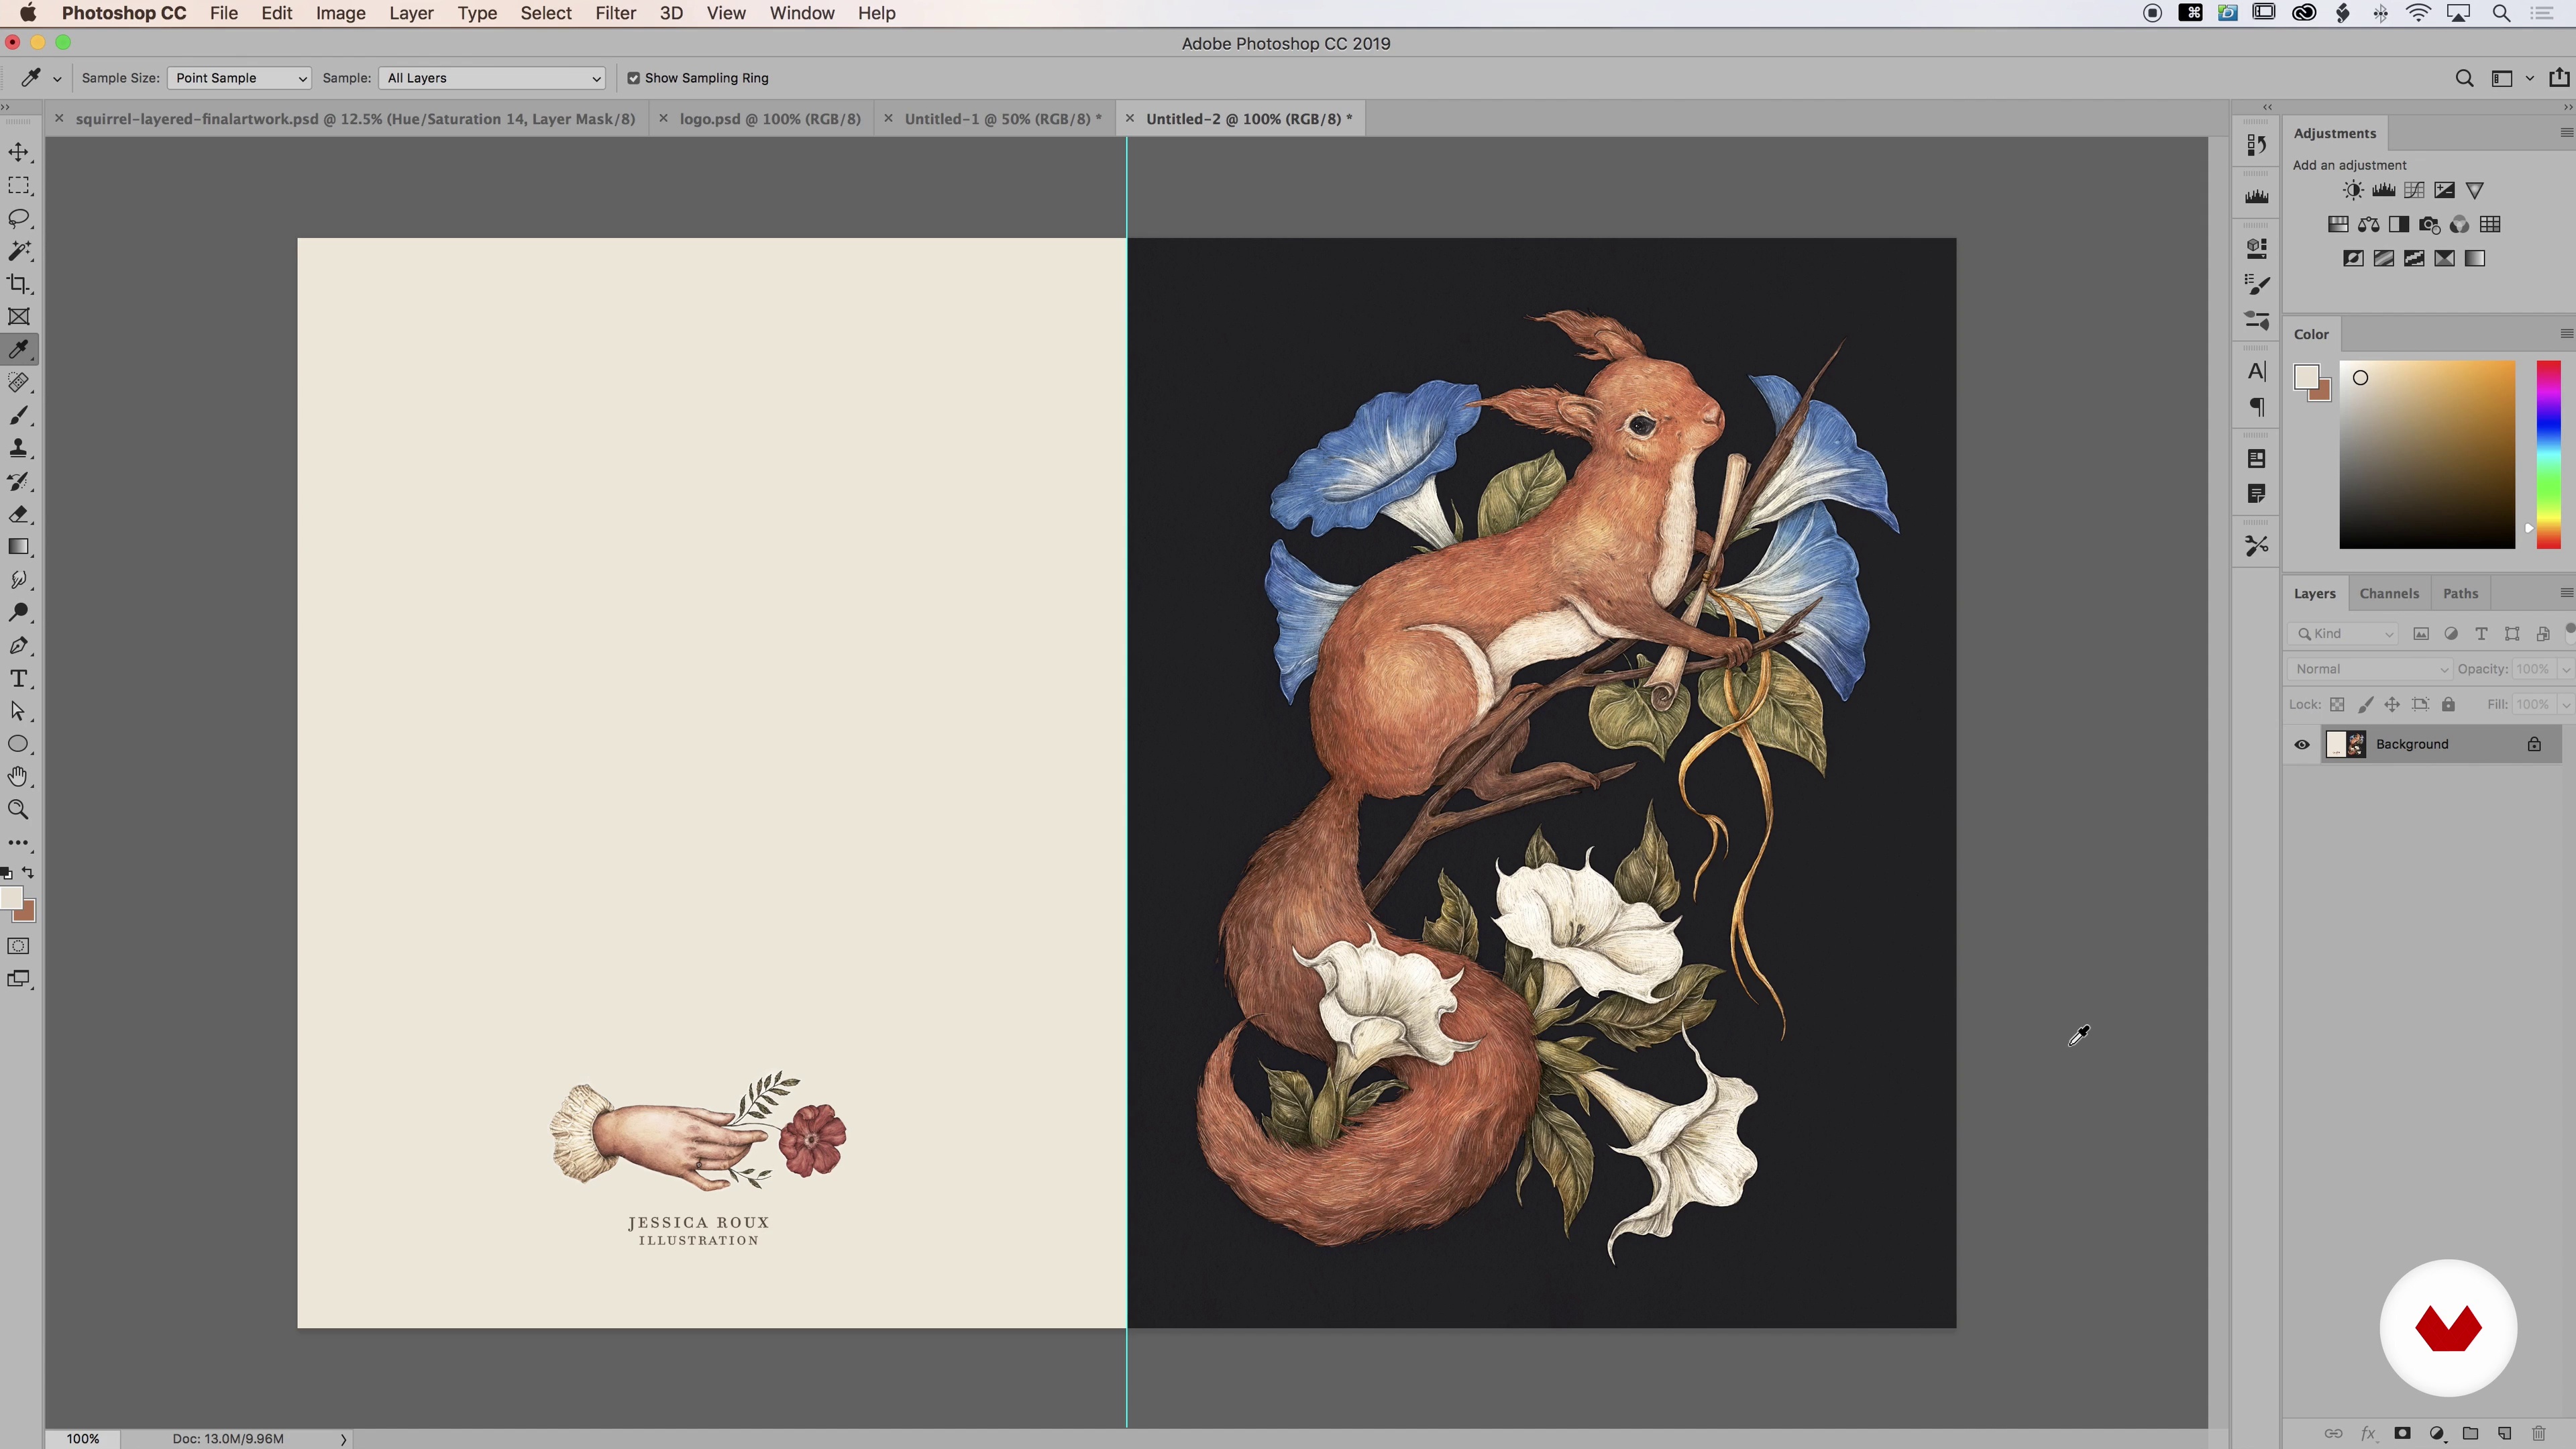Select the Path Selection tool
This screenshot has width=2576, height=1449.
coord(19,712)
